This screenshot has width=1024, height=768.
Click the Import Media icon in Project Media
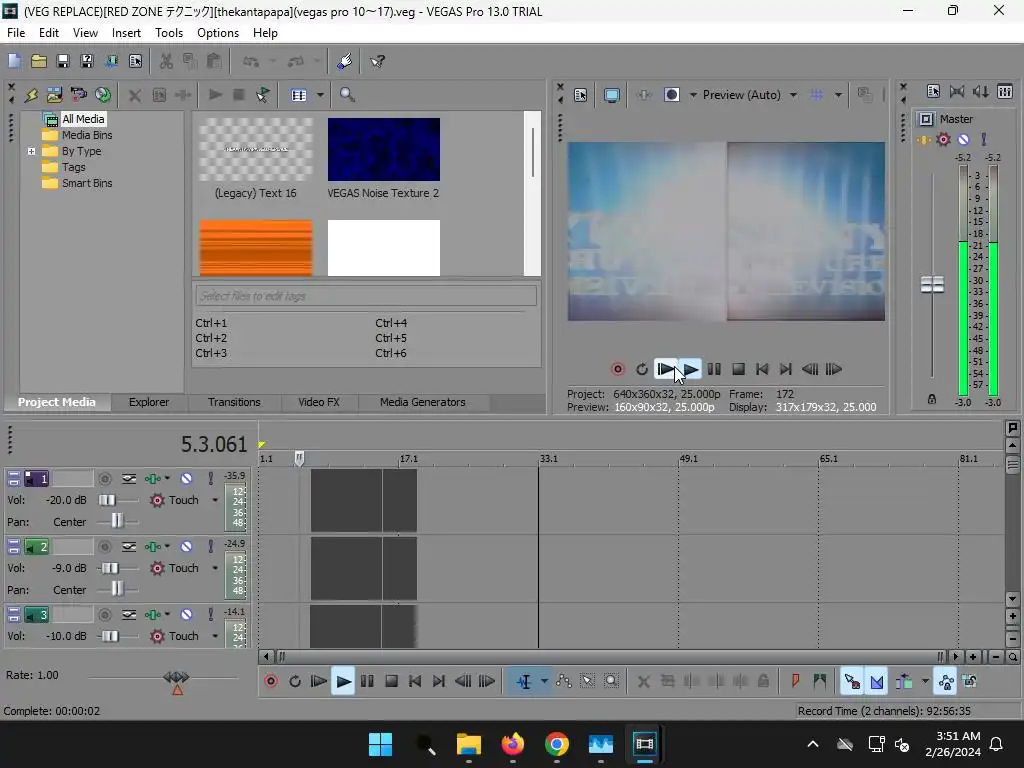[x=55, y=95]
